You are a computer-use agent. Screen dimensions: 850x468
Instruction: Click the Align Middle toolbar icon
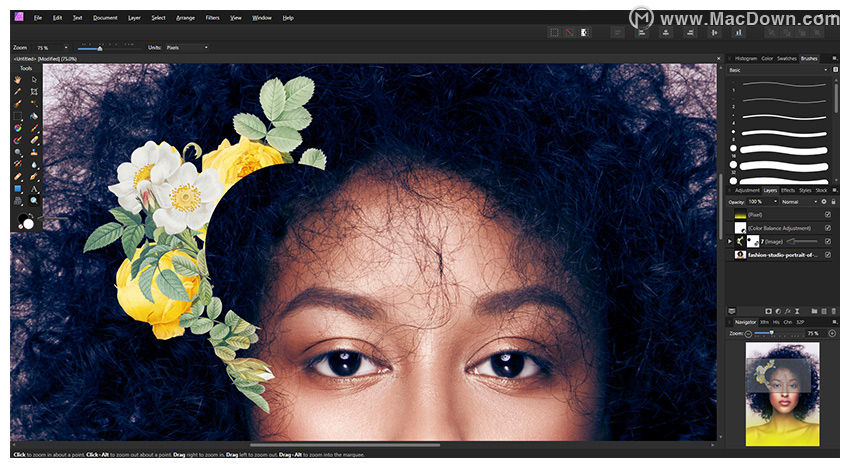coord(714,33)
